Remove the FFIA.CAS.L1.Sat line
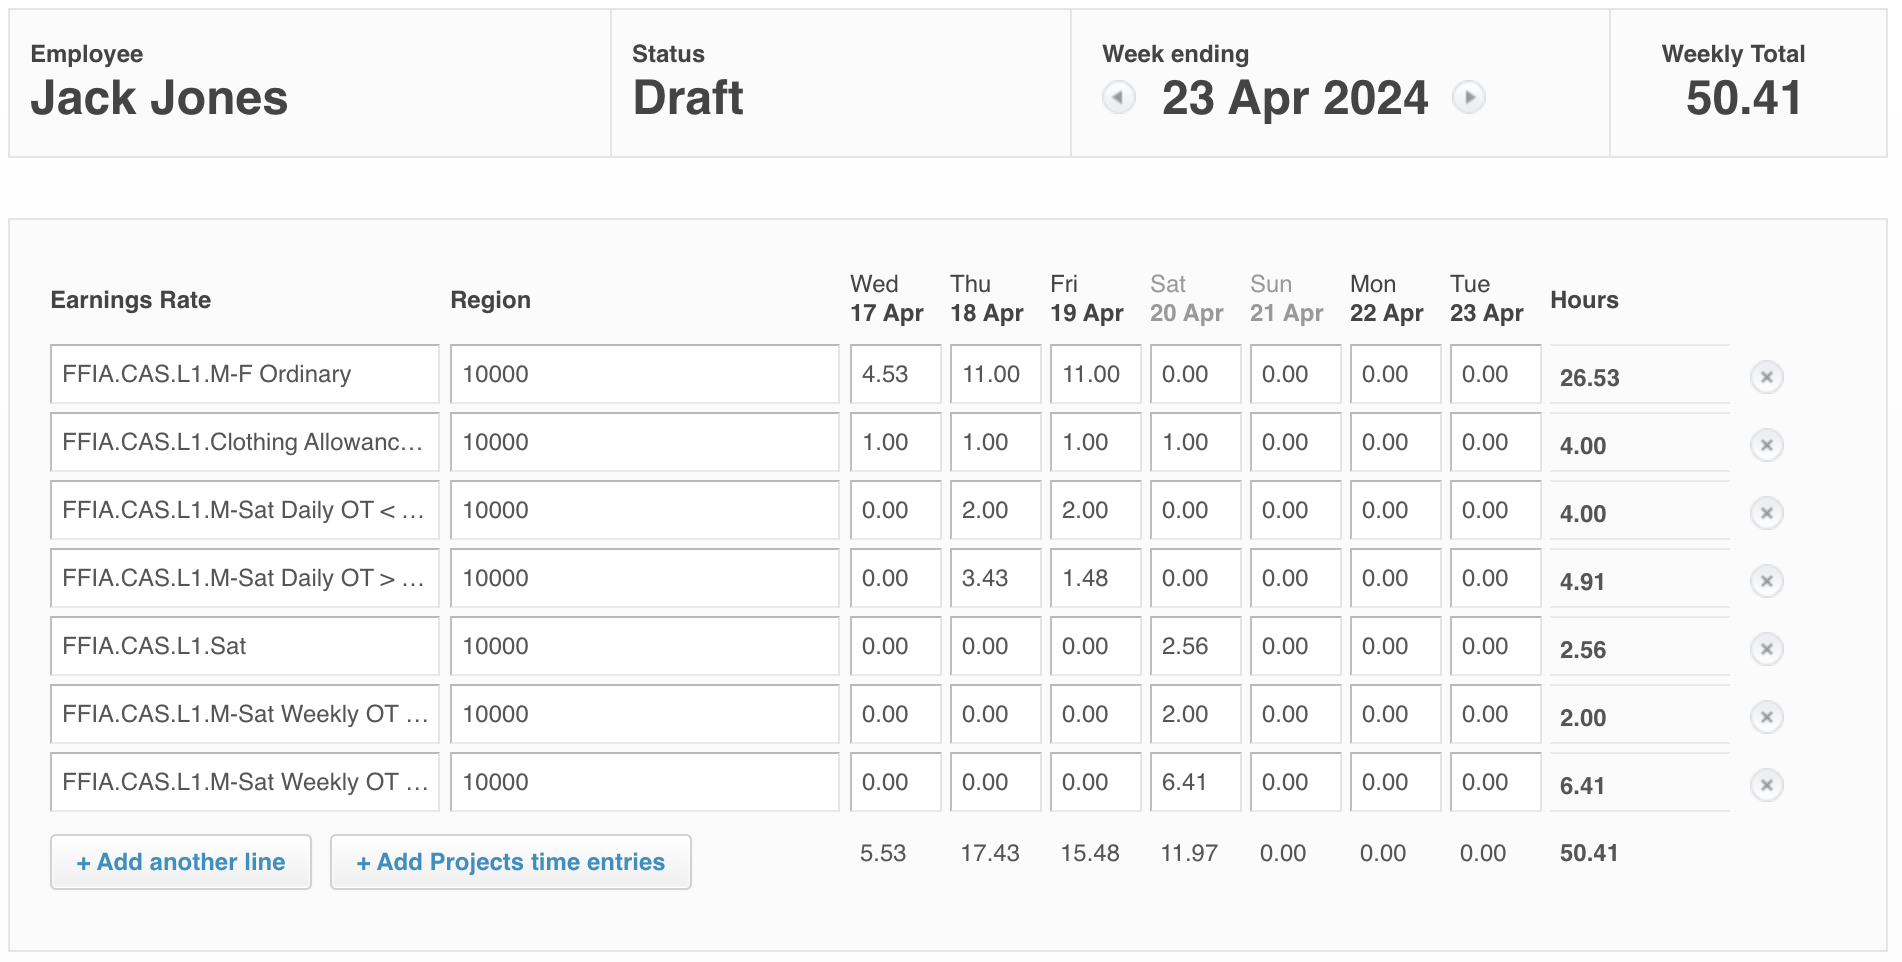The image size is (1902, 962). coord(1767,649)
